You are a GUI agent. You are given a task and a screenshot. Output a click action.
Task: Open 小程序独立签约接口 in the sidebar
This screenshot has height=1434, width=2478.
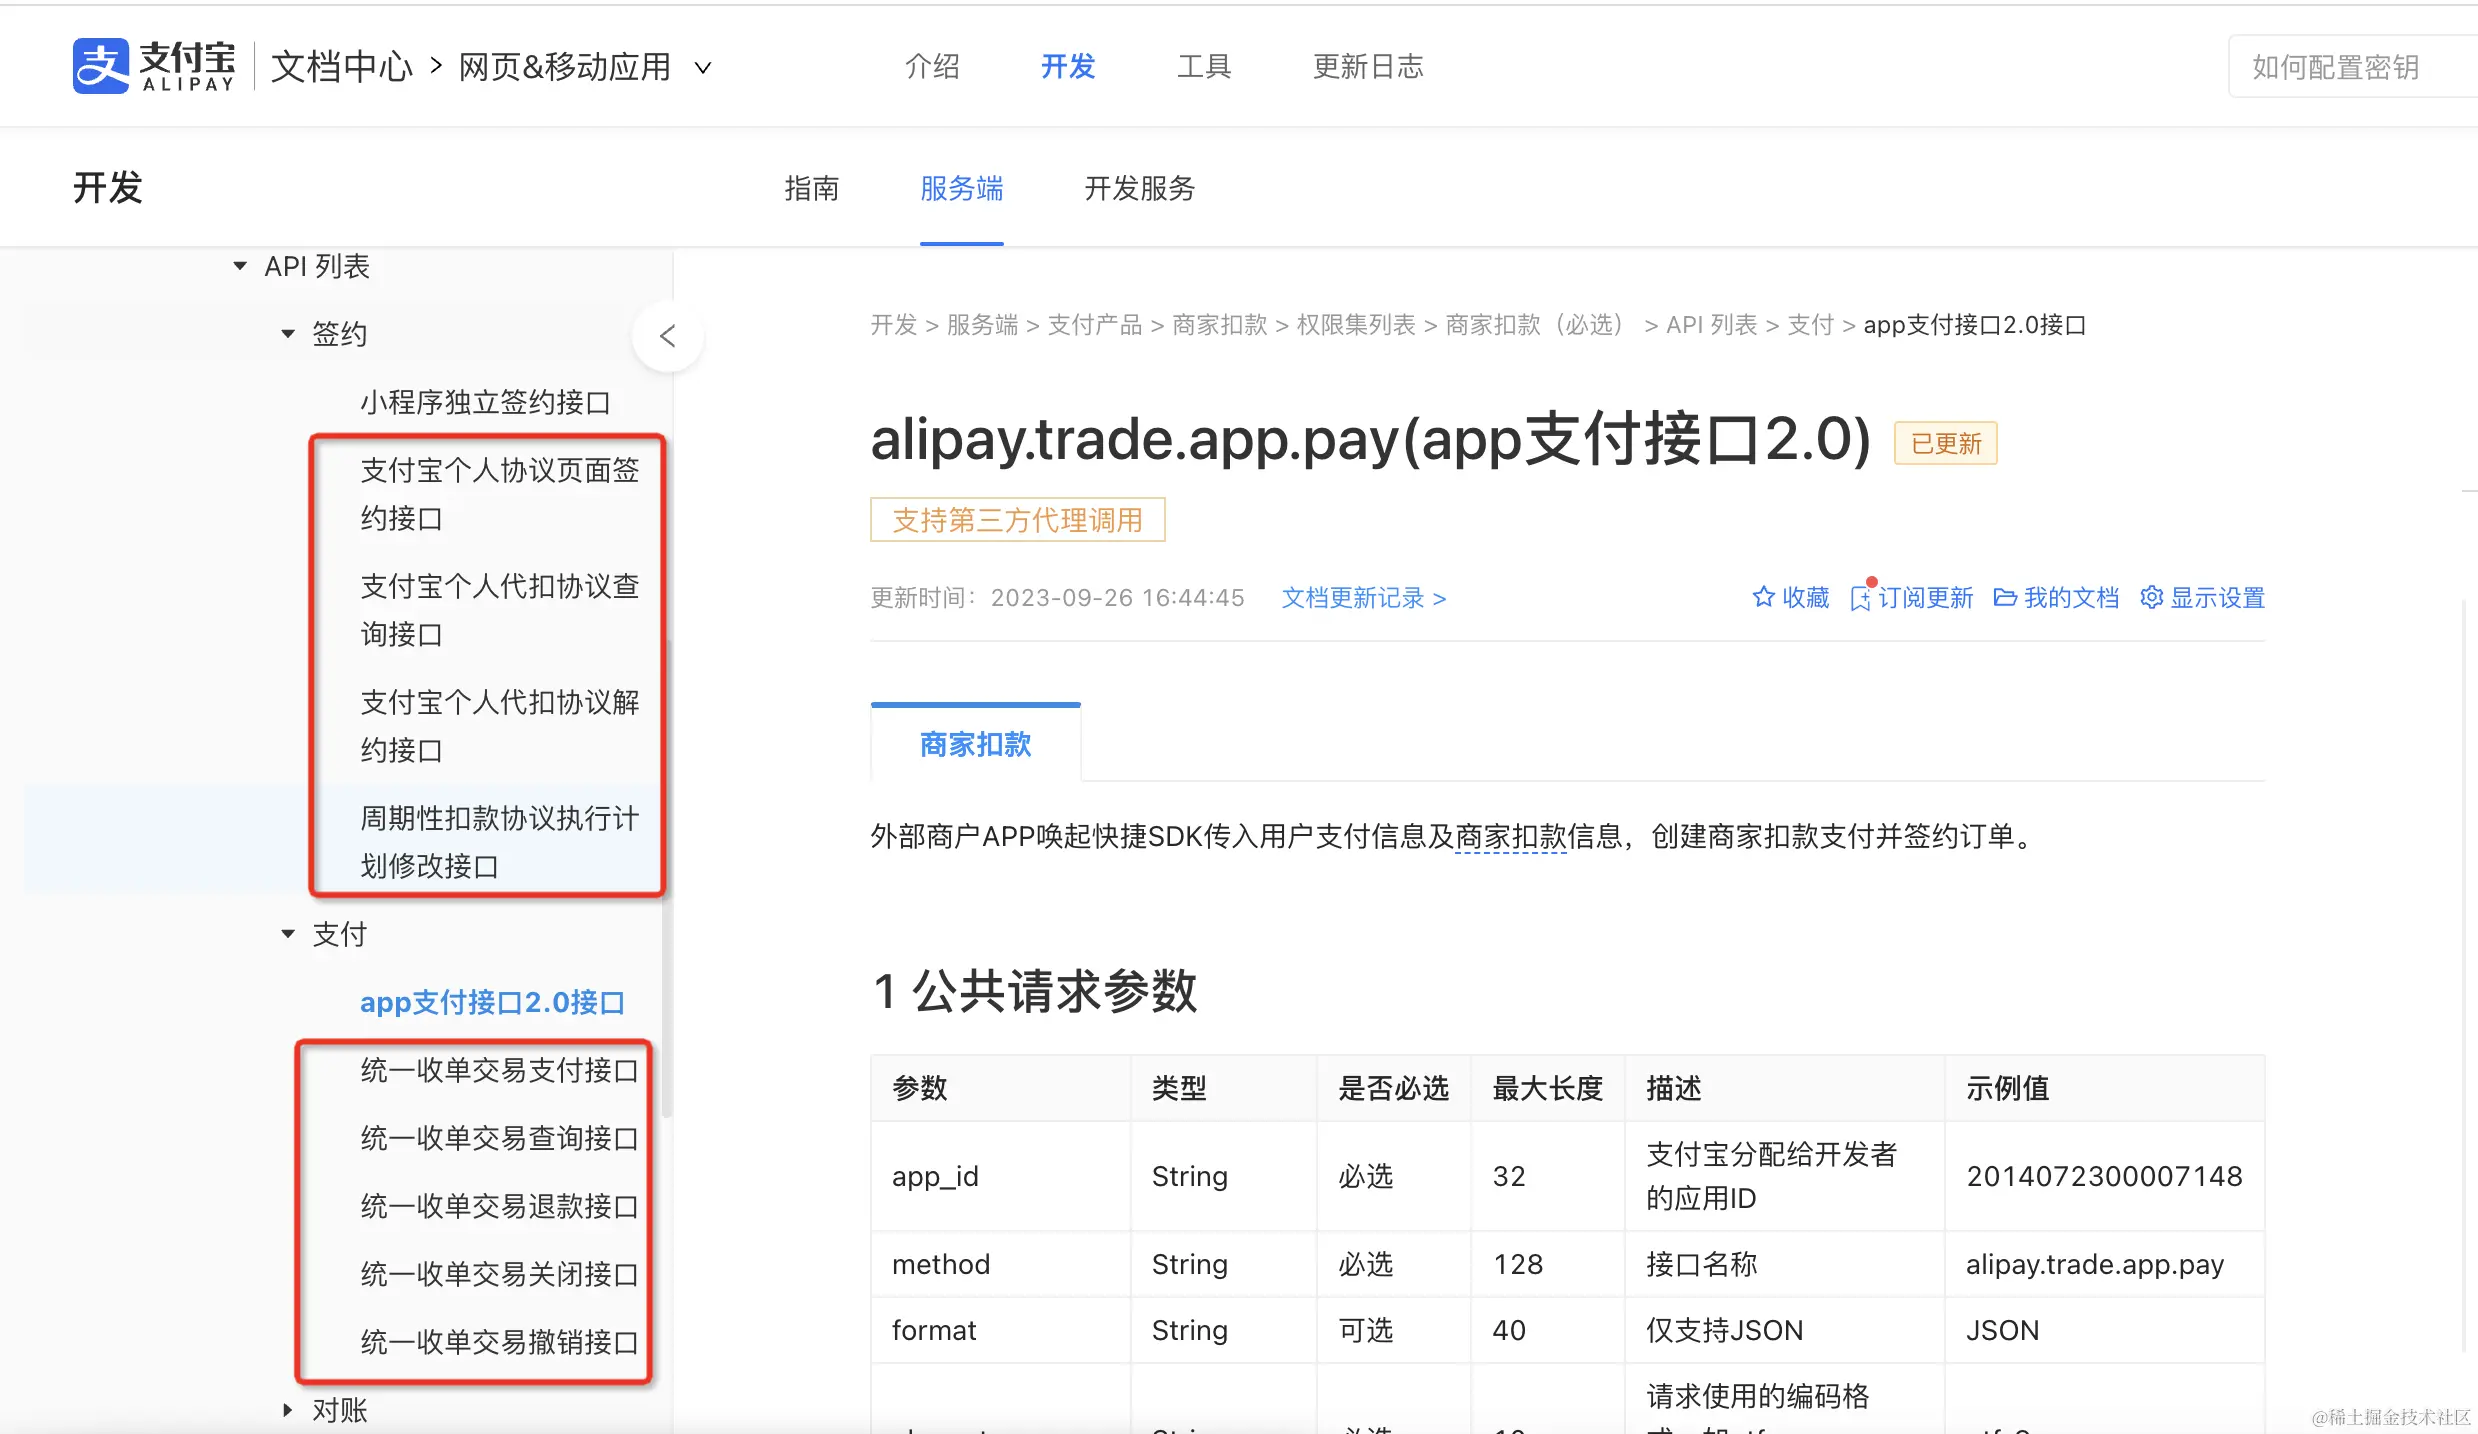point(486,402)
